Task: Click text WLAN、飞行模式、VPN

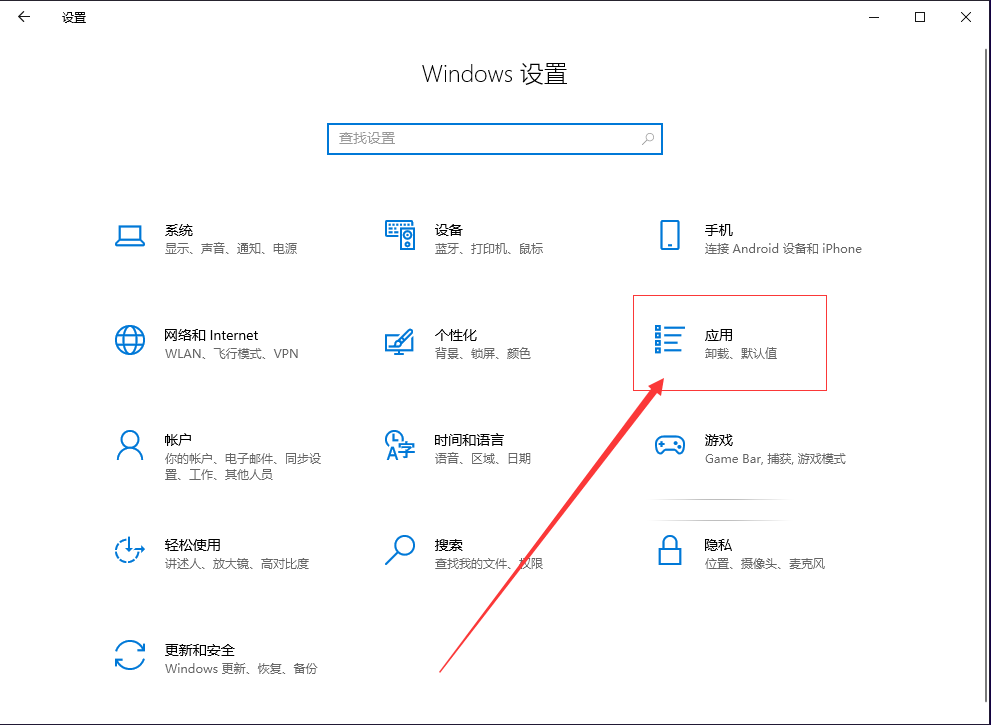Action: tap(231, 353)
